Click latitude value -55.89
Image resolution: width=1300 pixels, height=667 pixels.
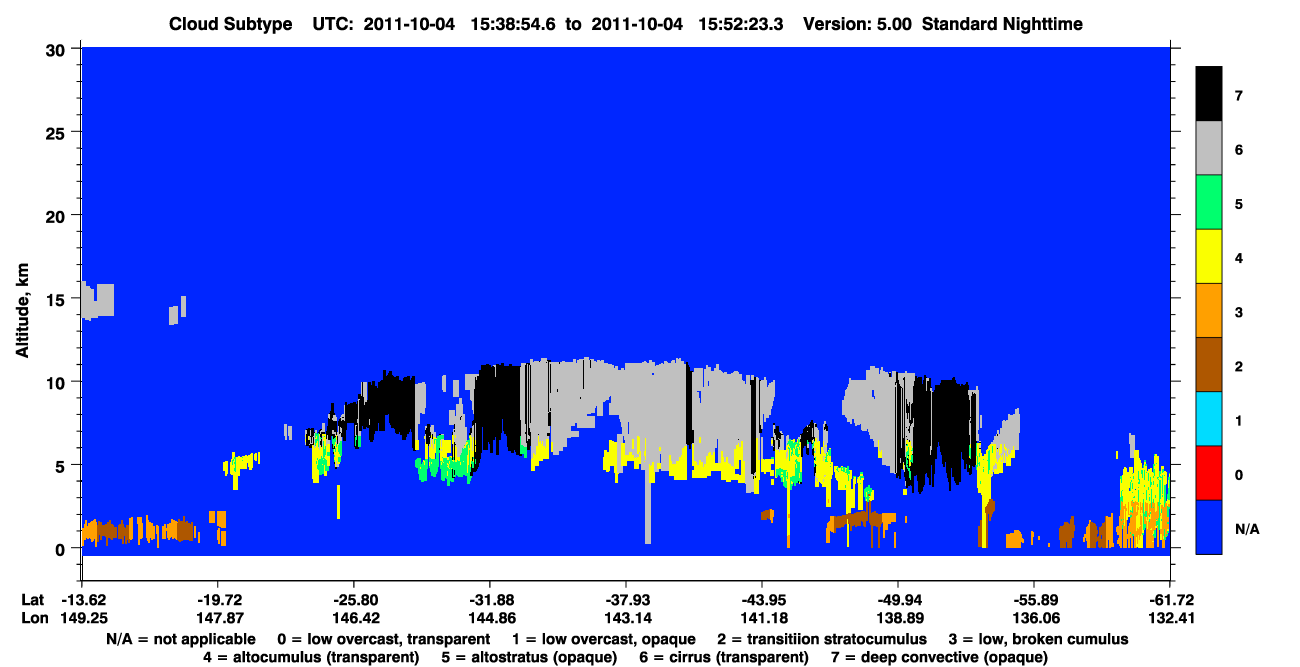tap(1034, 600)
